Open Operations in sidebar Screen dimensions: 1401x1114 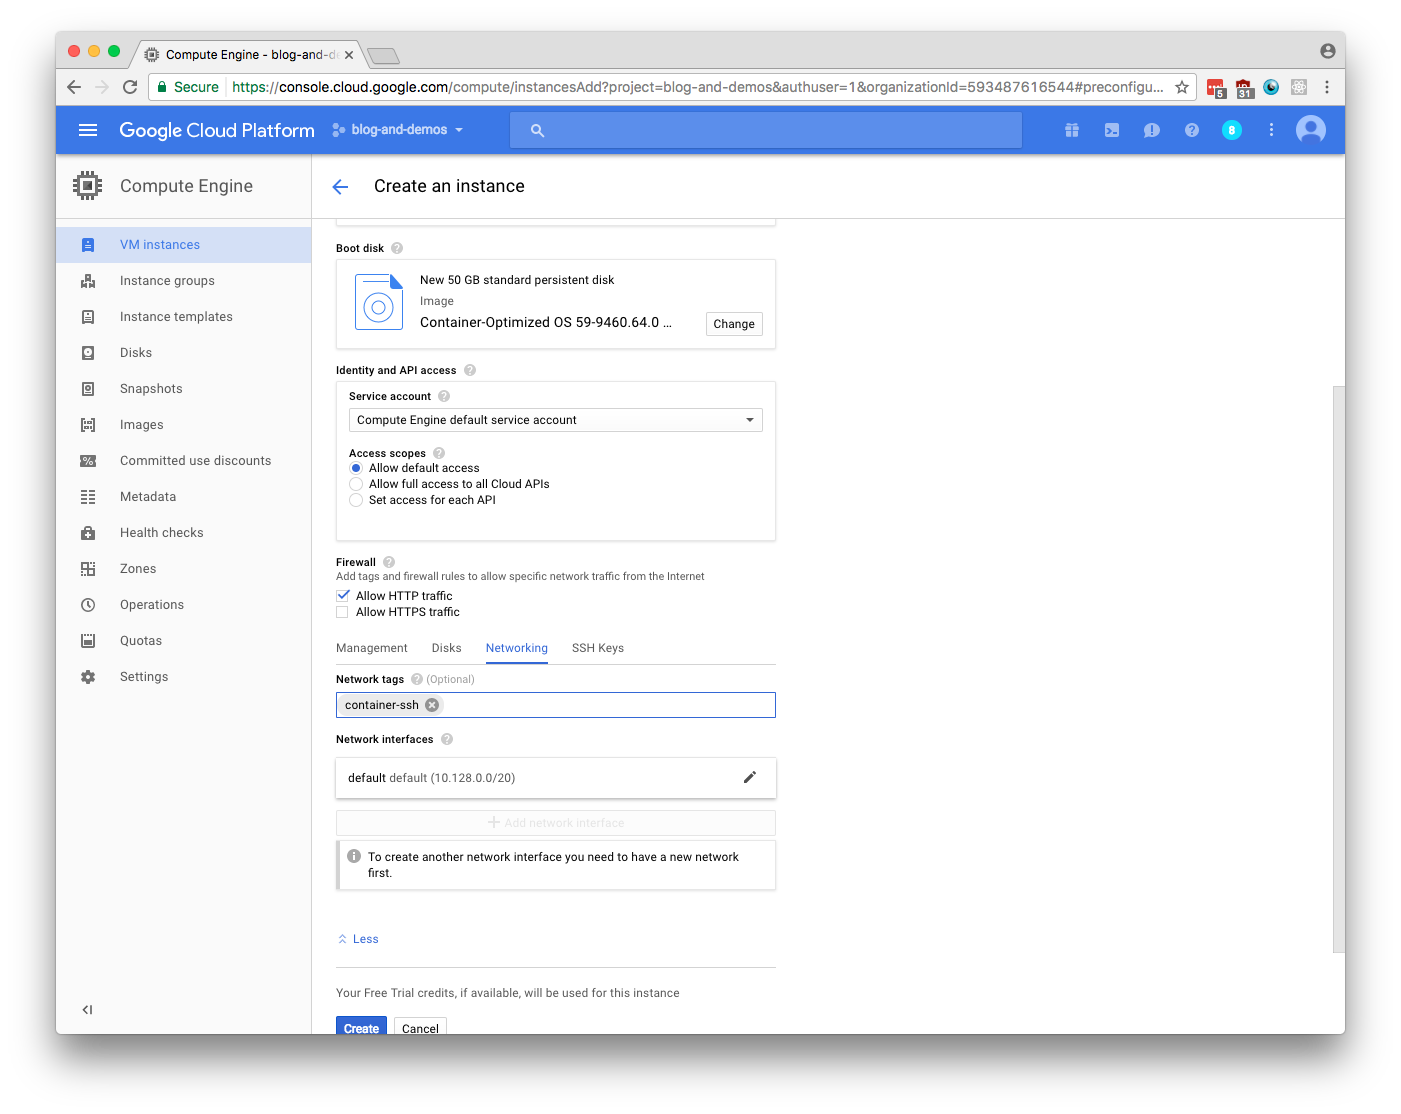[x=184, y=605]
